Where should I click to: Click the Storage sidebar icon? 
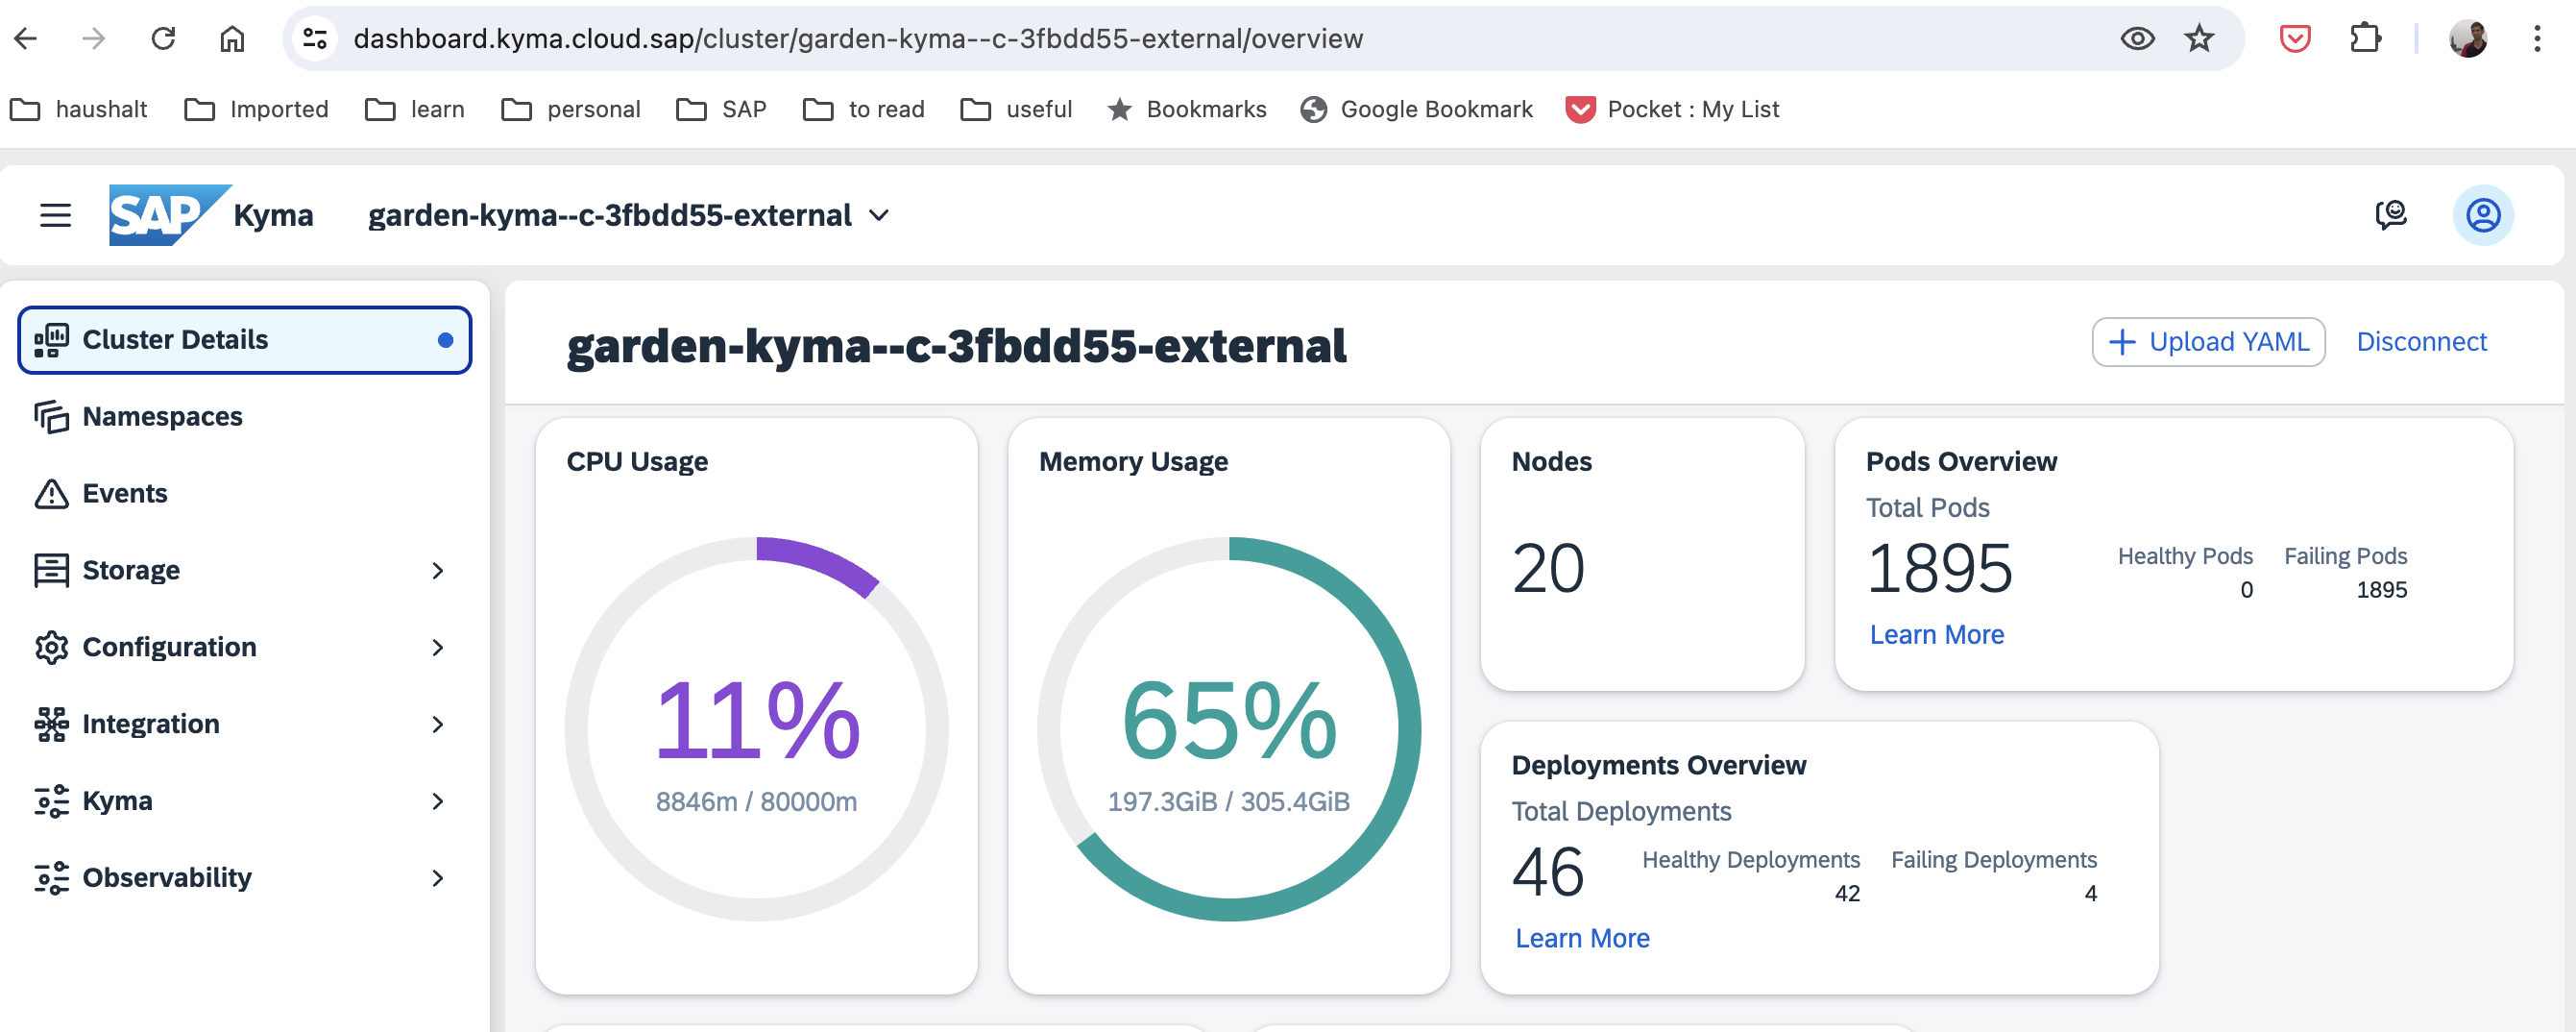tap(52, 571)
